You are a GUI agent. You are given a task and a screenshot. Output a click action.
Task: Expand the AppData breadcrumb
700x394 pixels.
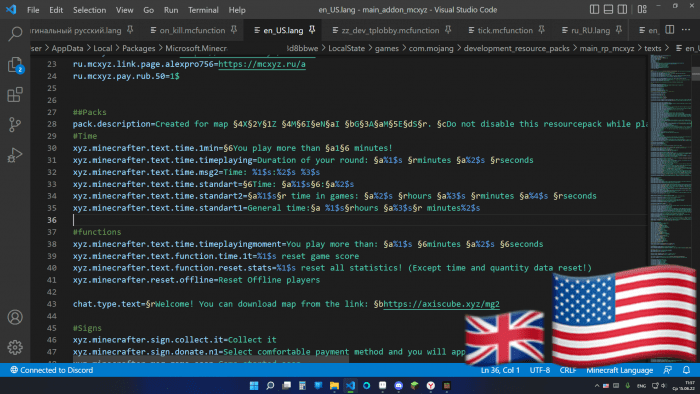[x=67, y=48]
